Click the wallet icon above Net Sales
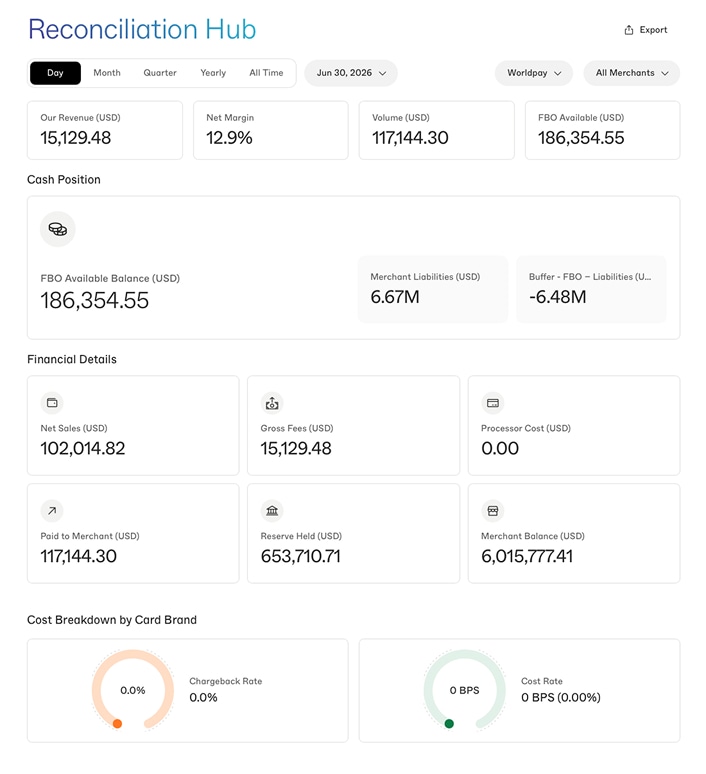Screen dimensions: 706x774 [x=52, y=403]
